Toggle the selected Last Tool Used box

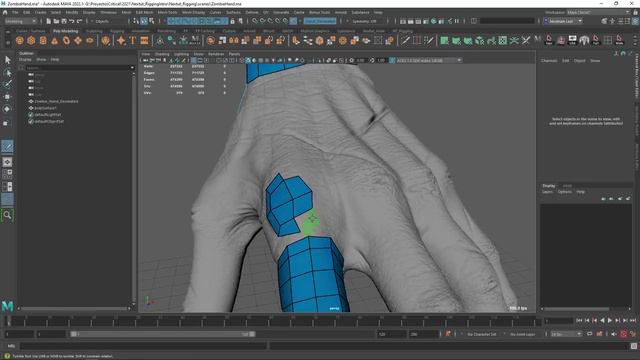pos(7,146)
